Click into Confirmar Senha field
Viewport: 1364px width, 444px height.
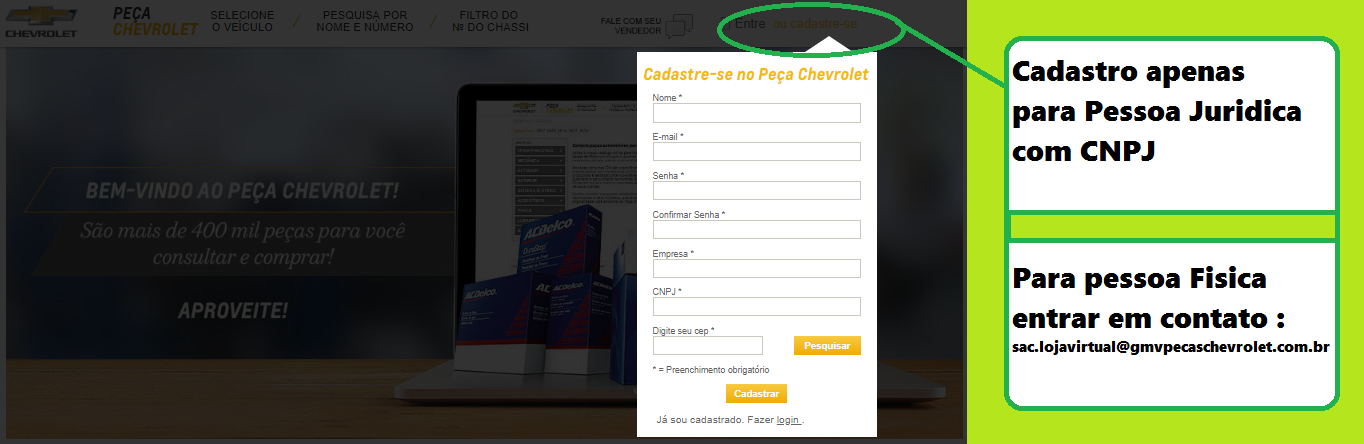[757, 230]
